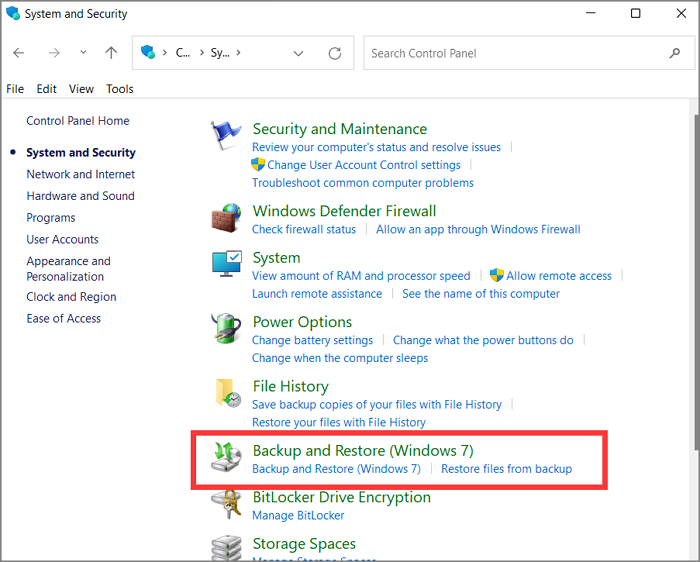Refresh the Control Panel view
700x562 pixels.
(x=335, y=53)
